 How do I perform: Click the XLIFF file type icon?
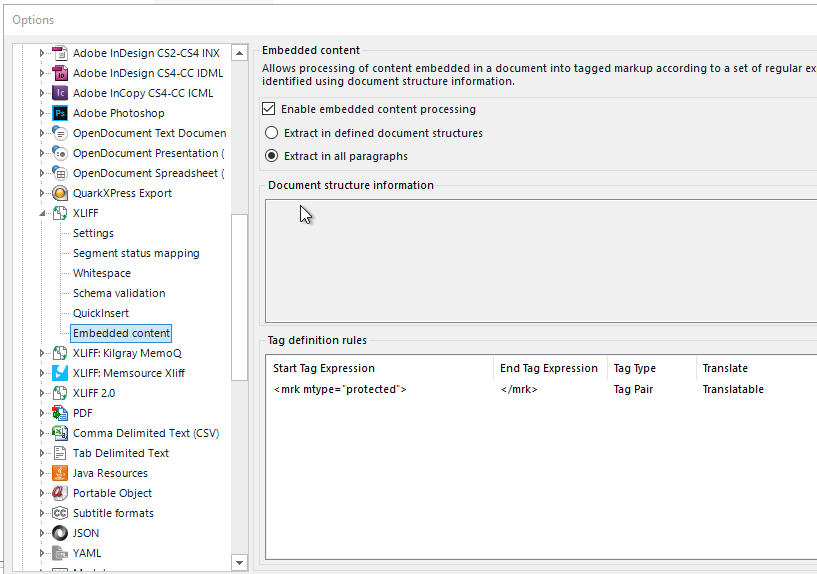tap(60, 213)
